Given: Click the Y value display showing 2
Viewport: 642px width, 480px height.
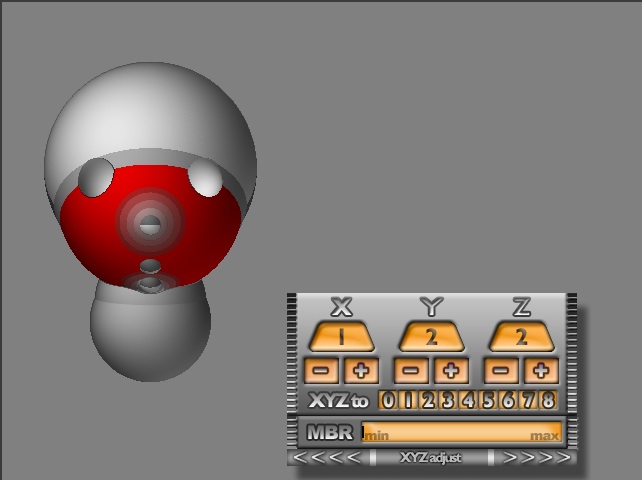Looking at the screenshot, I should coord(432,337).
